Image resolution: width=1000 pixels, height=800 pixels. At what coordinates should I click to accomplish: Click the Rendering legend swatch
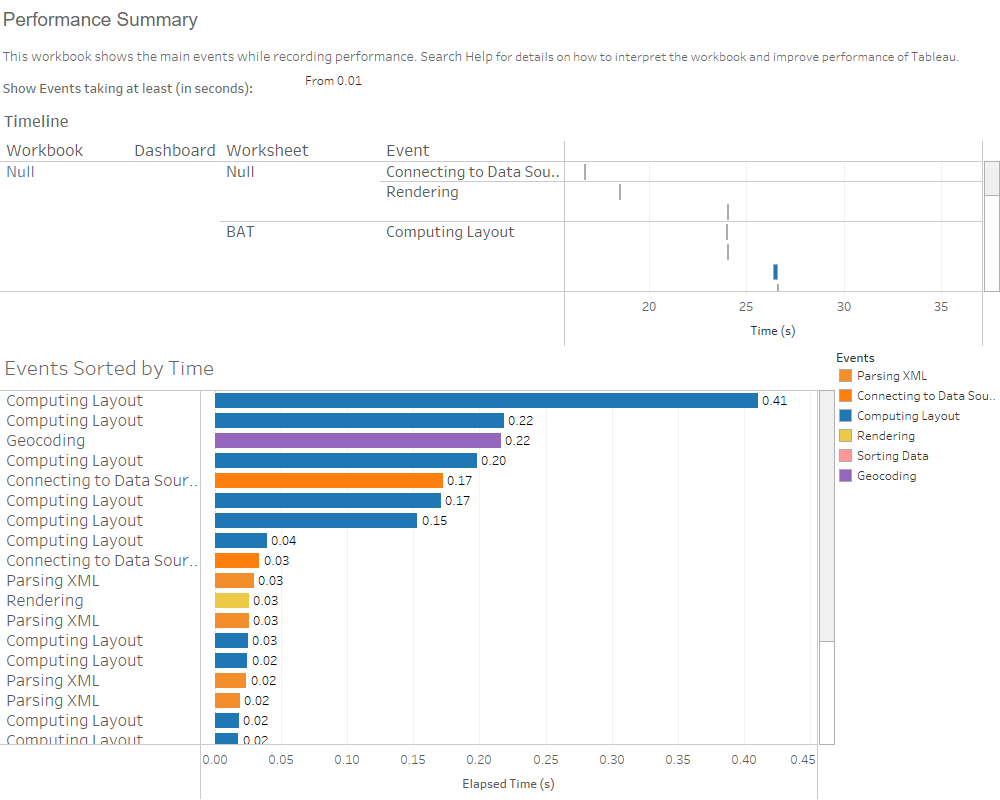coord(846,436)
